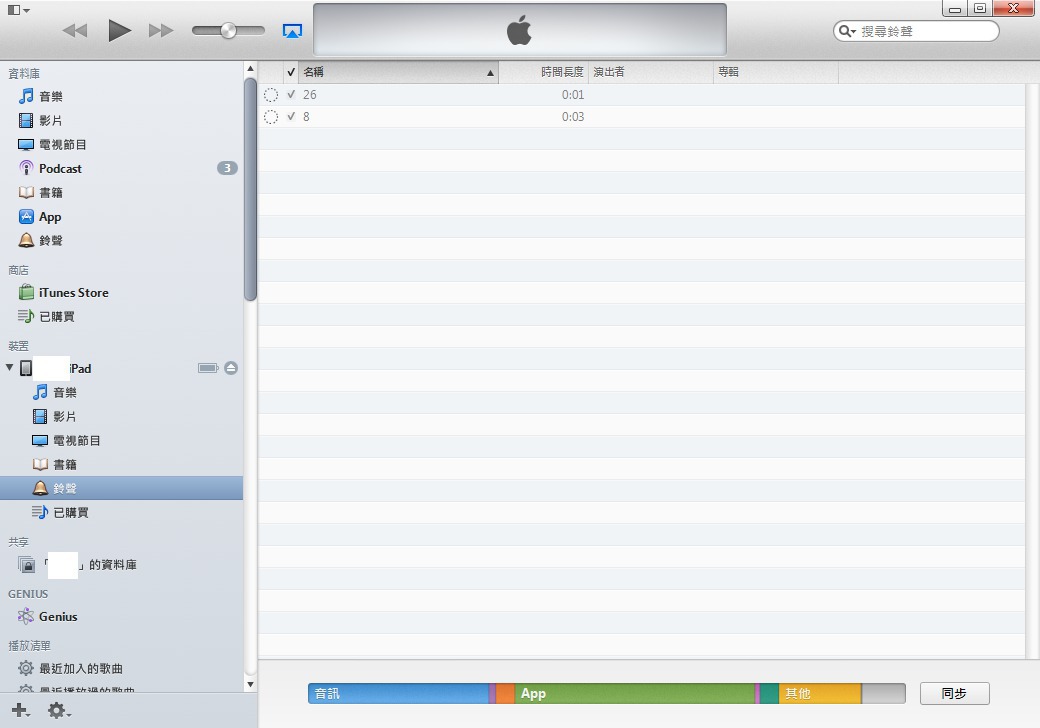Sort the list by 時間長度 column
The width and height of the screenshot is (1040, 728).
click(x=544, y=72)
